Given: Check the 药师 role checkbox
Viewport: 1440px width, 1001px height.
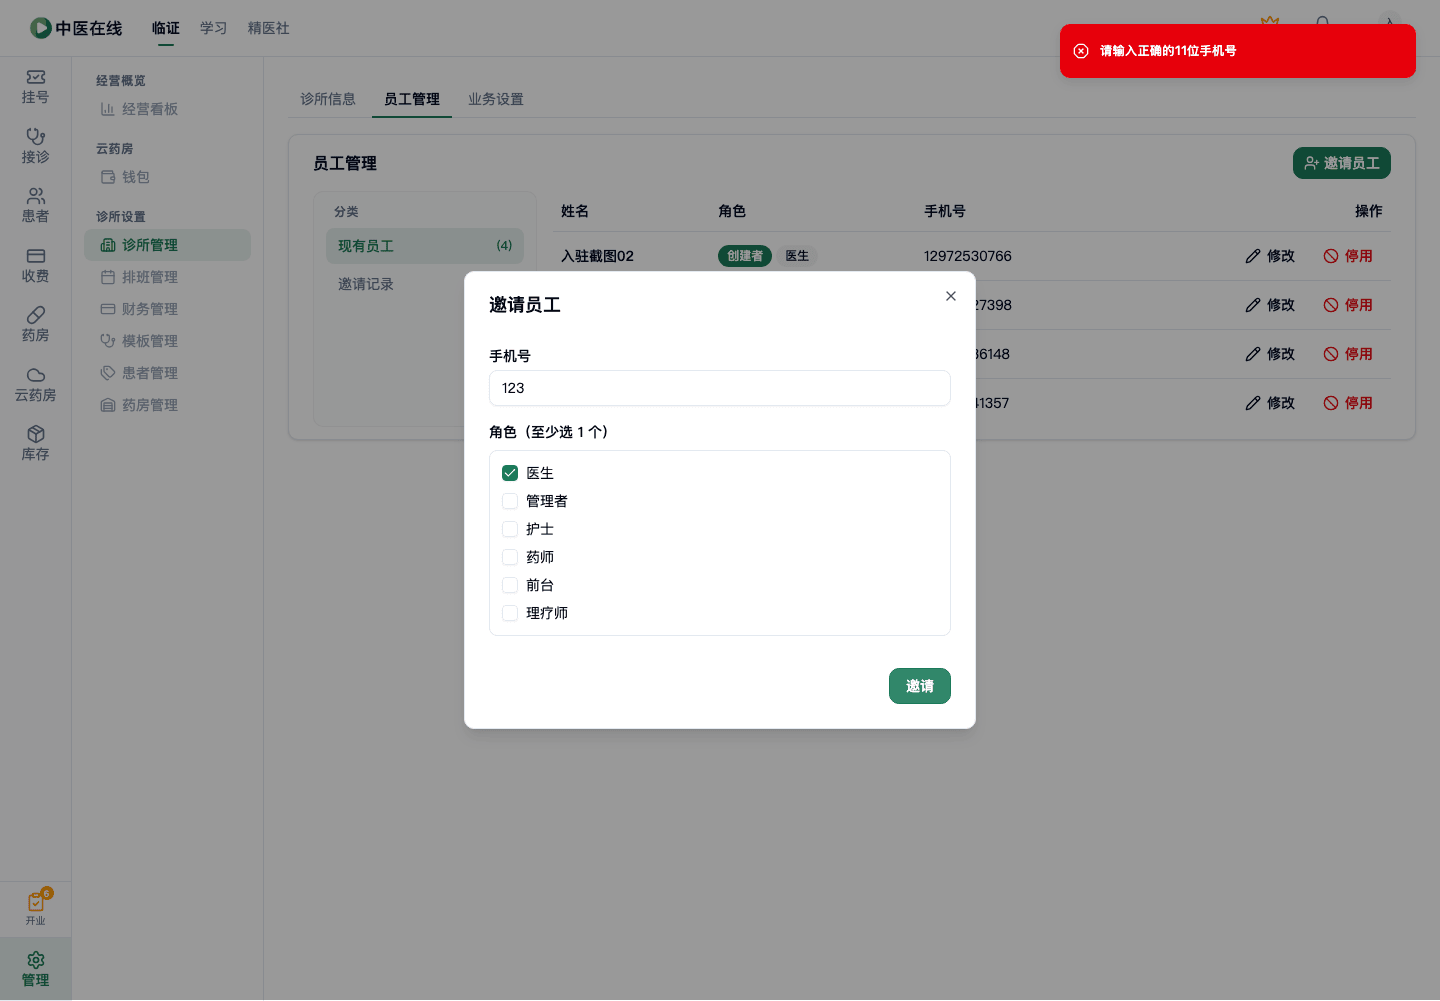Looking at the screenshot, I should (x=510, y=557).
